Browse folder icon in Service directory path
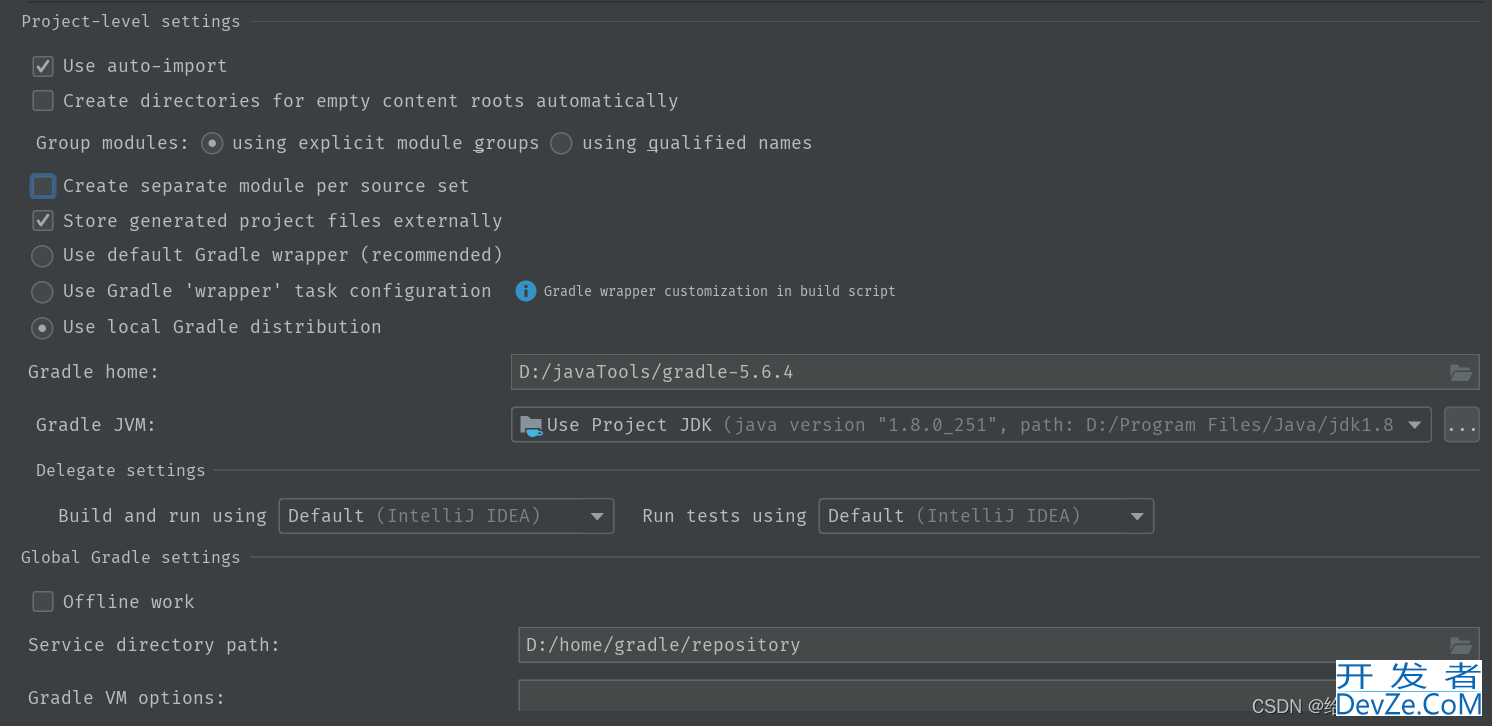This screenshot has width=1492, height=726. [x=1461, y=645]
